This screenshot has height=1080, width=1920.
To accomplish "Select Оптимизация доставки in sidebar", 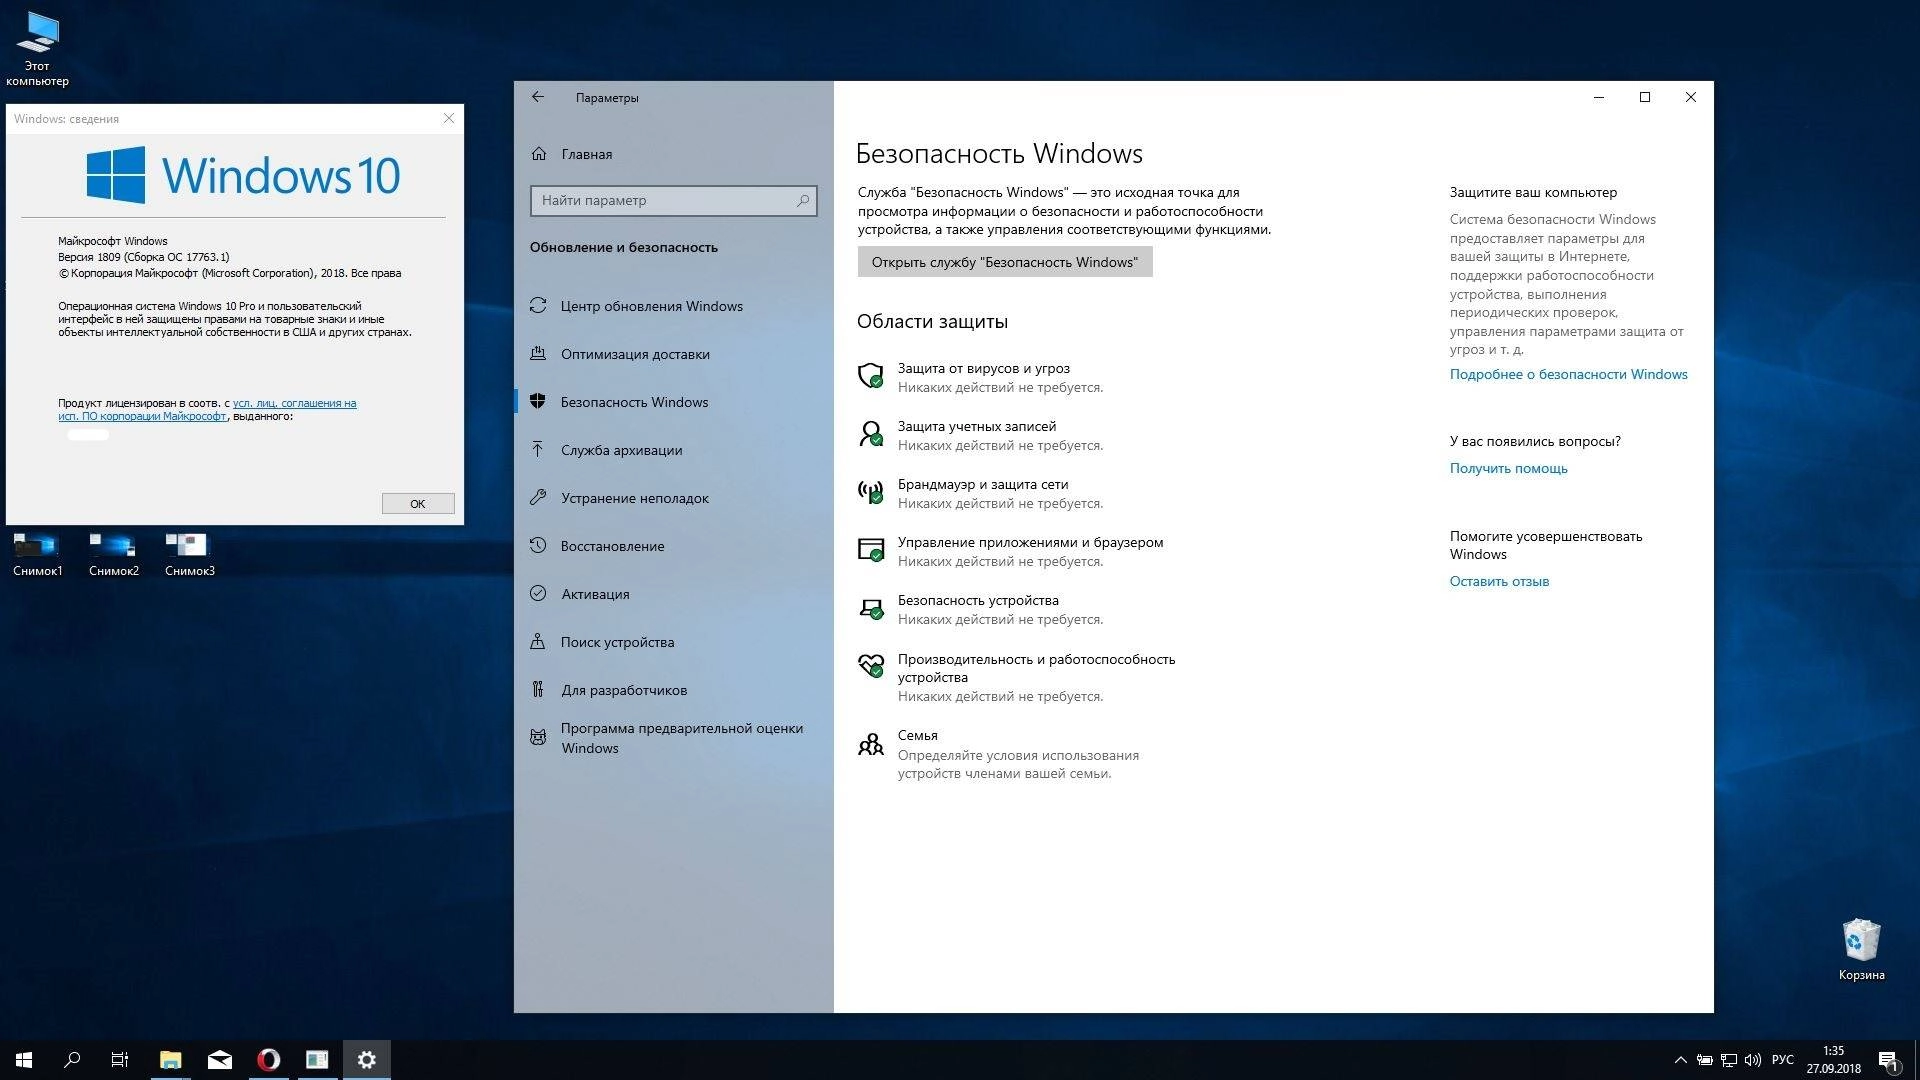I will point(673,354).
